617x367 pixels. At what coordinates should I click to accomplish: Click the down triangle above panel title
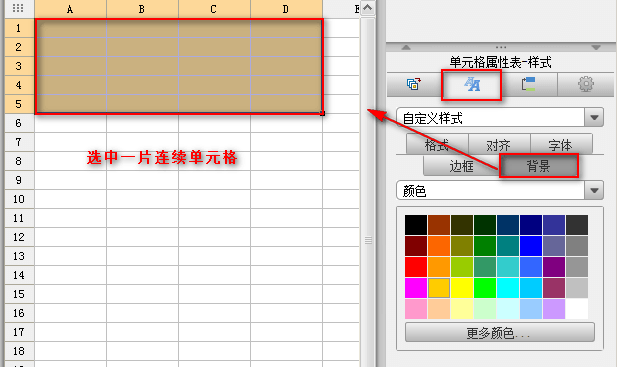tap(596, 47)
